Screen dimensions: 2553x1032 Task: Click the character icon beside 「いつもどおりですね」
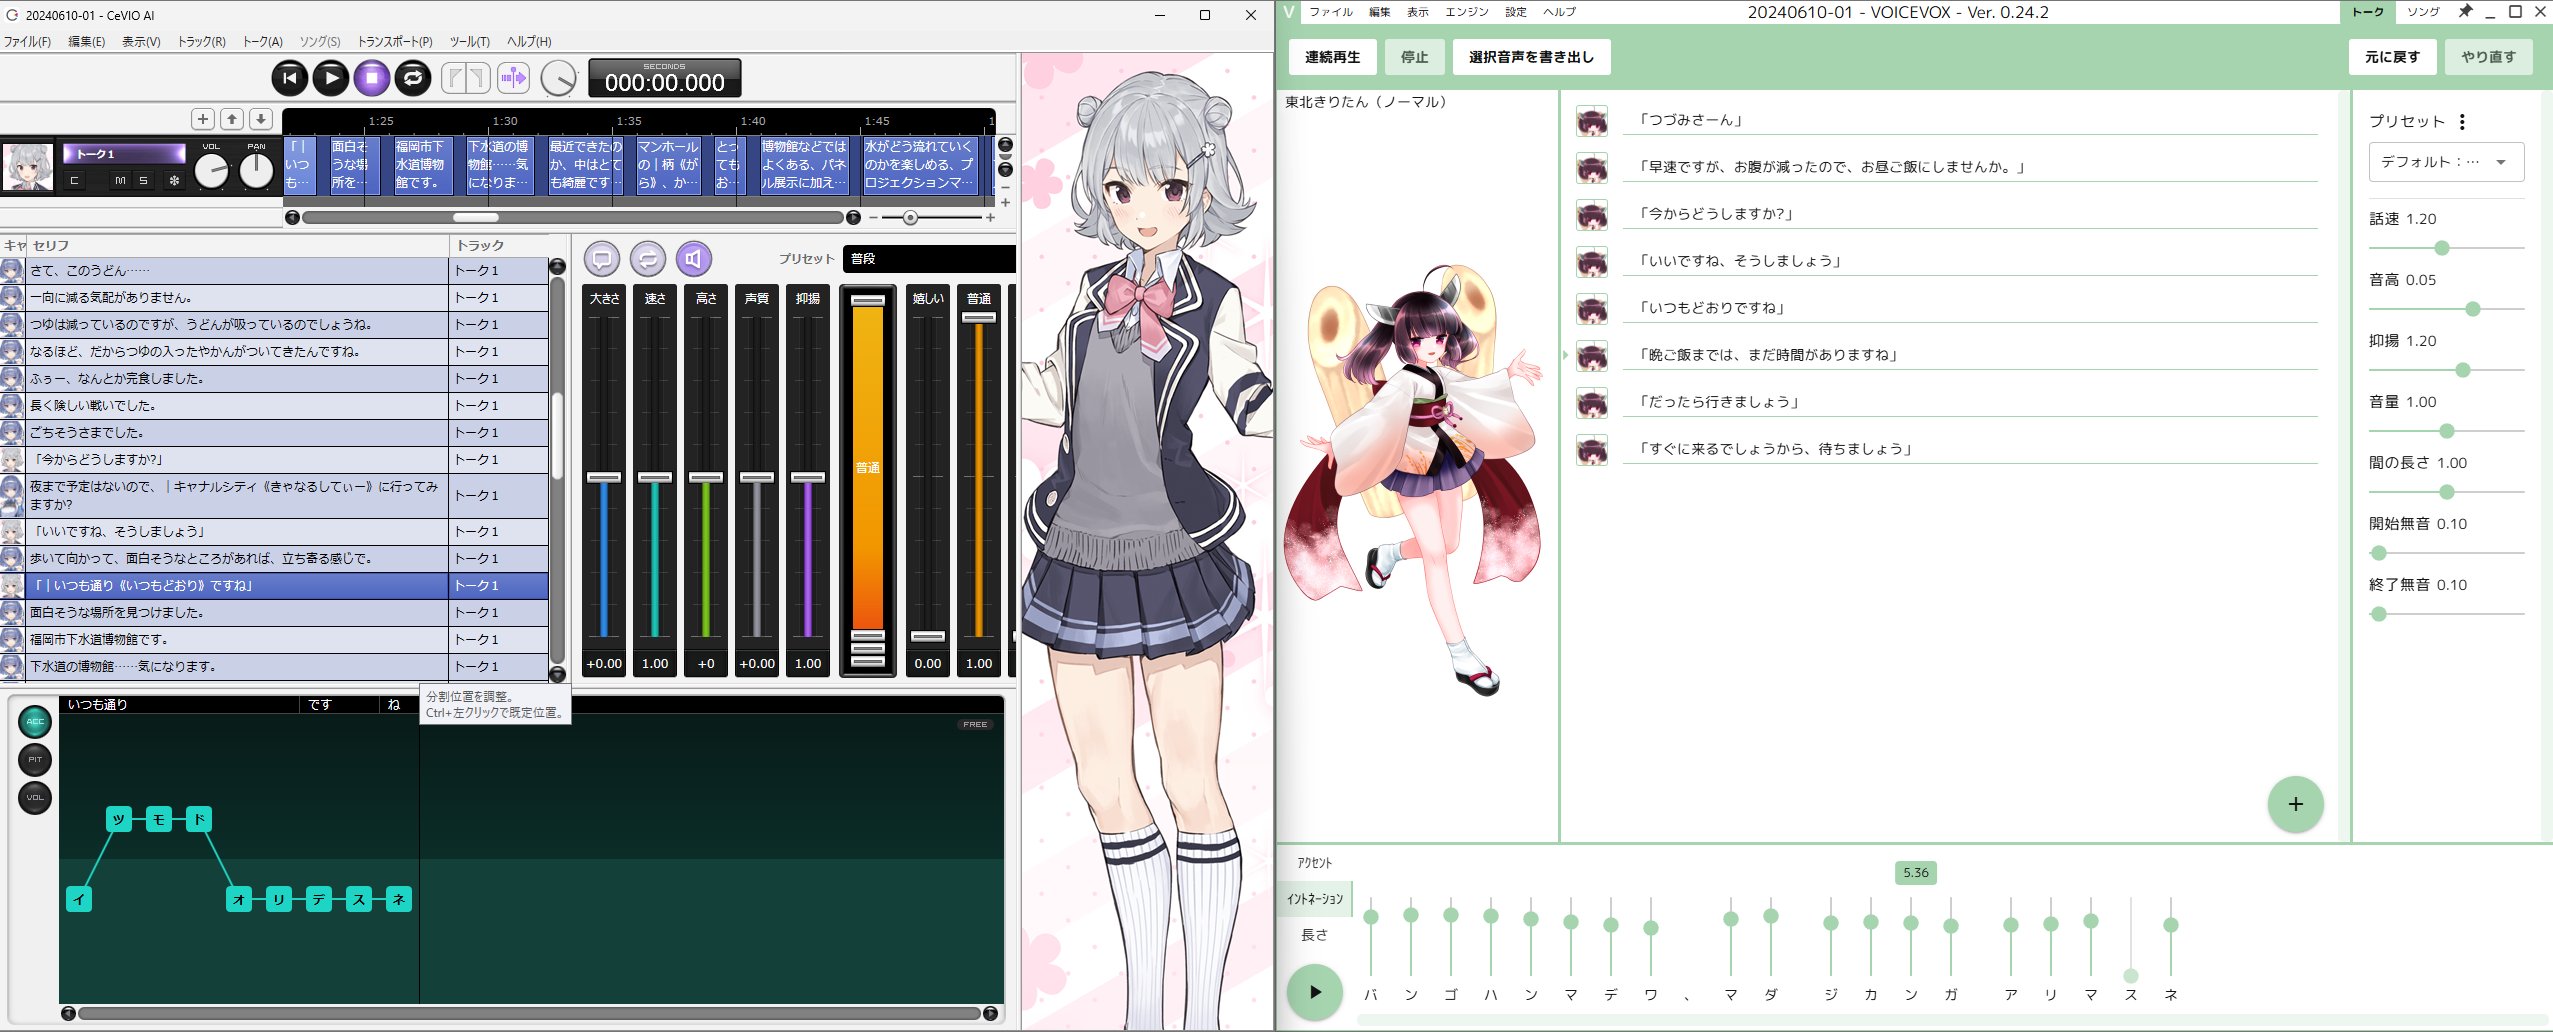point(1592,309)
